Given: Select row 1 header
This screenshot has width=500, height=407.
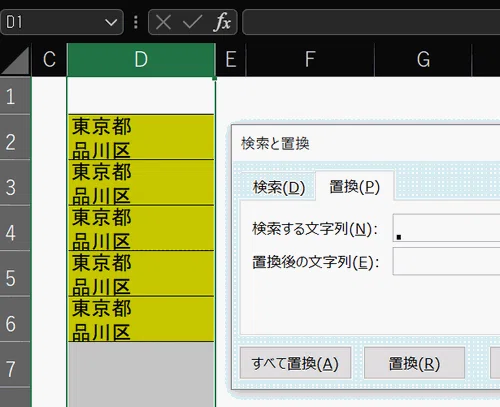Looking at the screenshot, I should coord(15,96).
